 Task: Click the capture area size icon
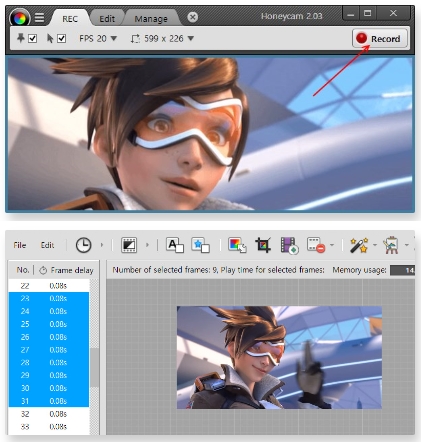(135, 39)
